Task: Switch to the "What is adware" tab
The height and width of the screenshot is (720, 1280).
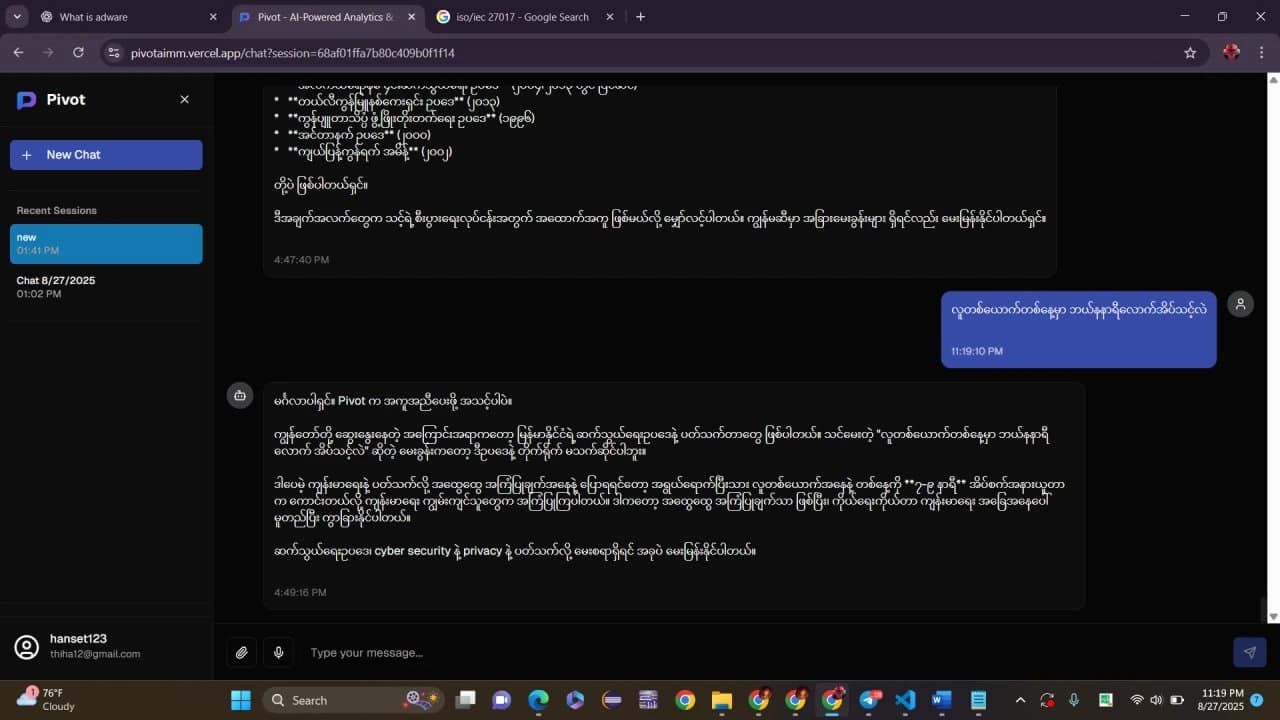Action: [130, 17]
